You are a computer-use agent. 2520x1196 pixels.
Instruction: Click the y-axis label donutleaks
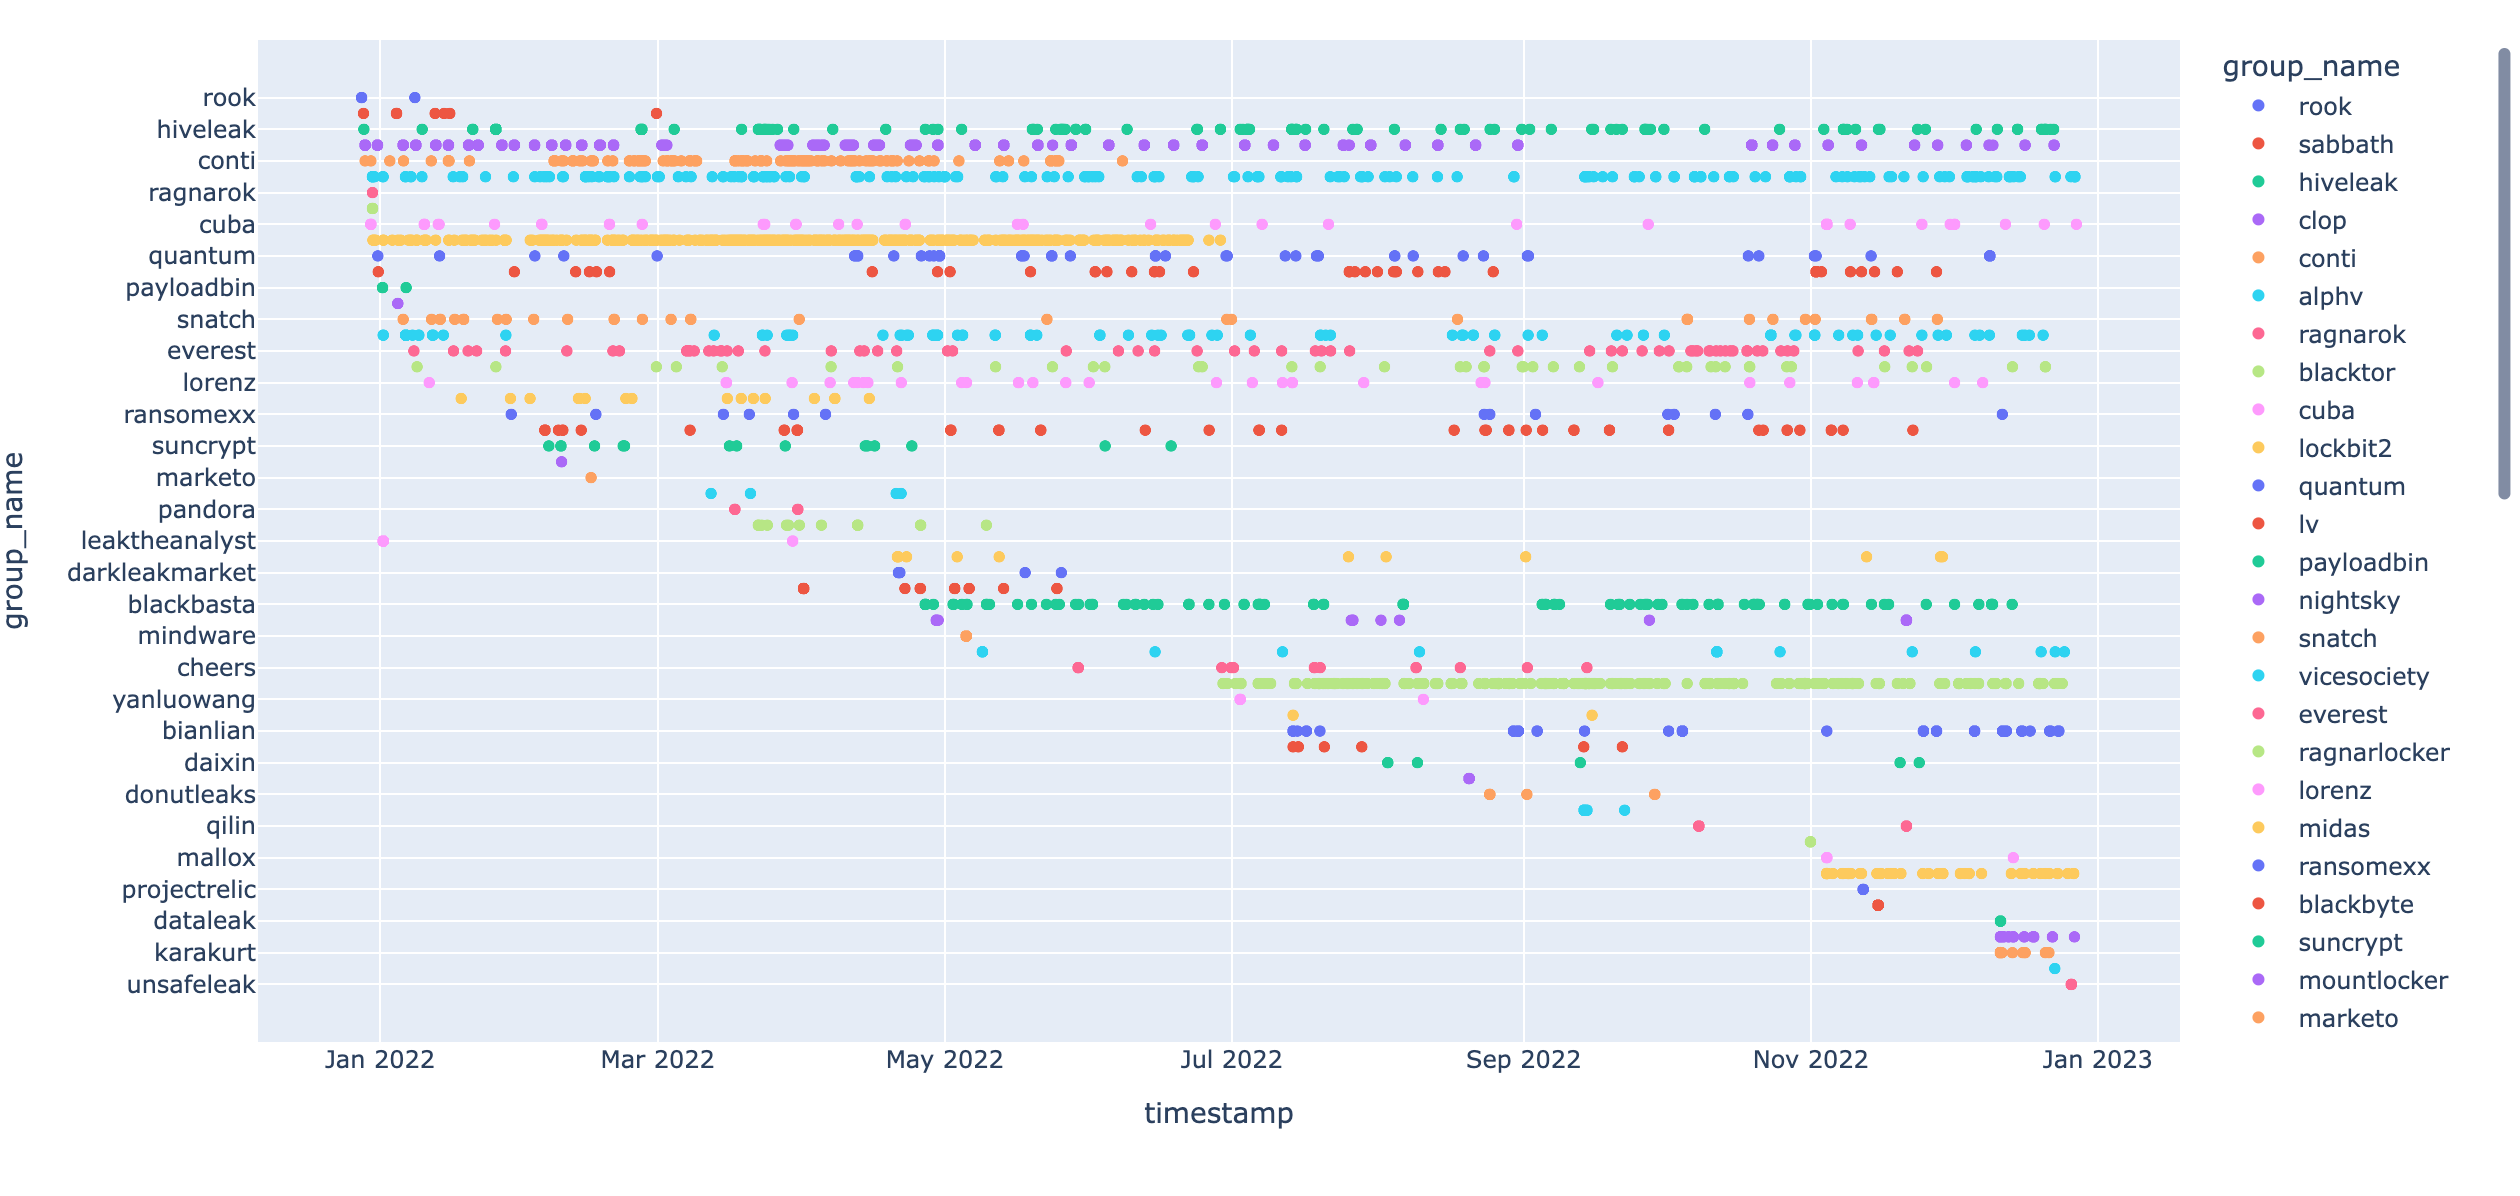point(190,795)
